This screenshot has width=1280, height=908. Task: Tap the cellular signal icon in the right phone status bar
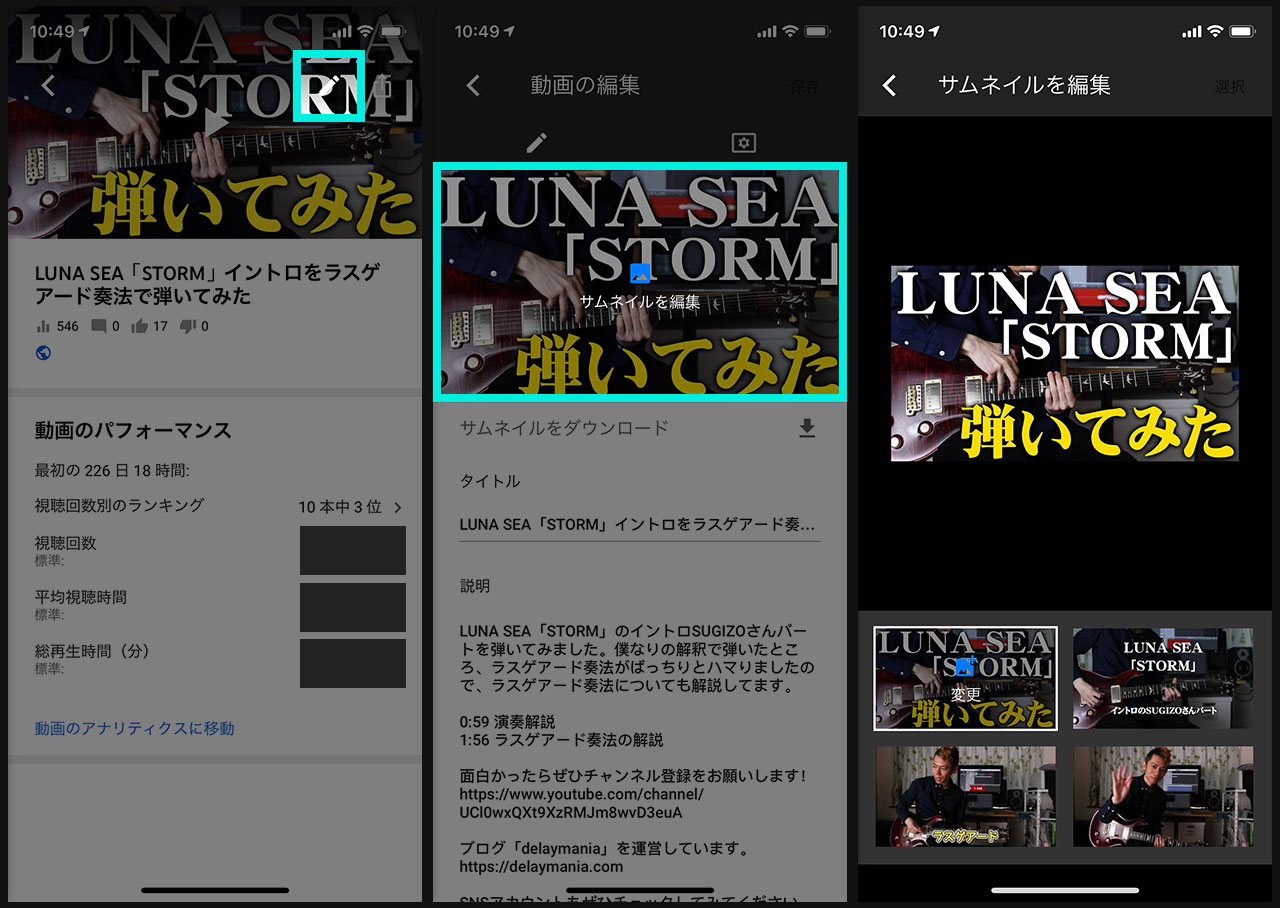coord(1191,32)
